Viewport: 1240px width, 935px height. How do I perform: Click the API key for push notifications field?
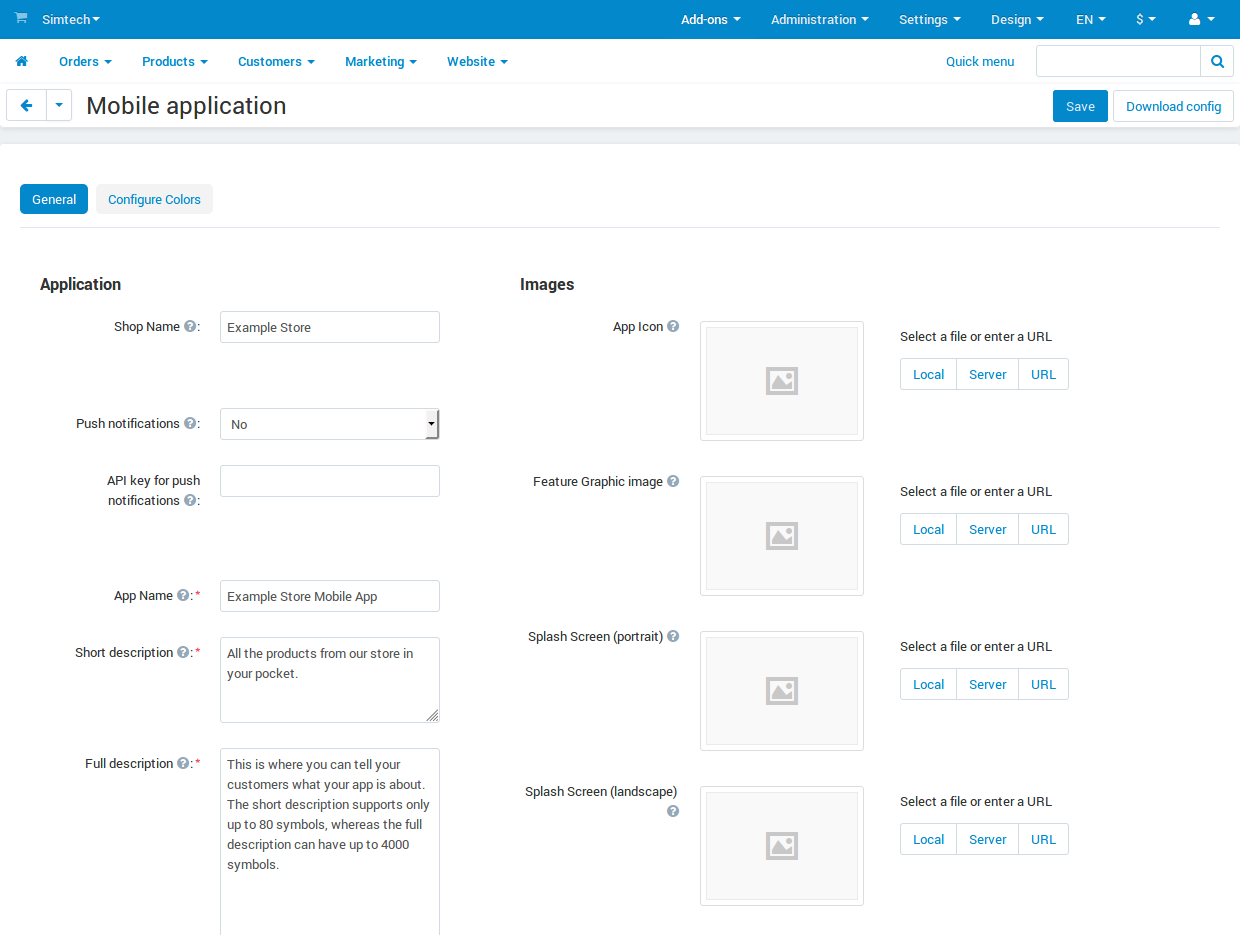tap(329, 481)
